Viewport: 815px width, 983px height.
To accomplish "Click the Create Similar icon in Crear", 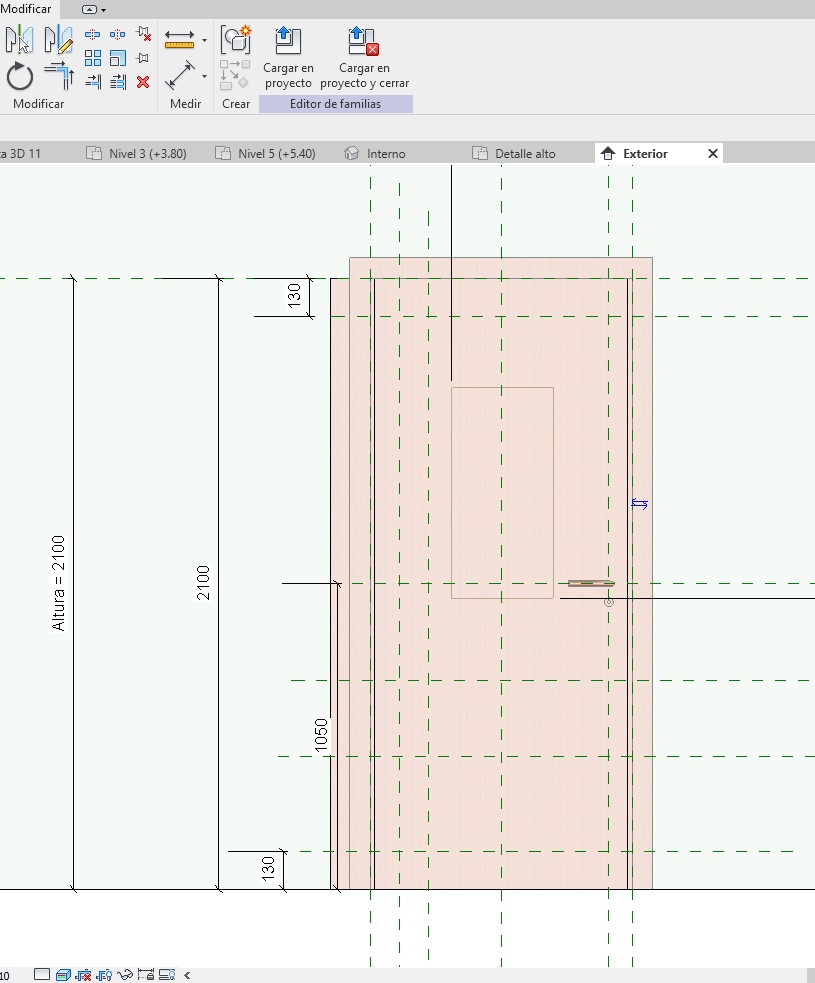I will tap(236, 40).
